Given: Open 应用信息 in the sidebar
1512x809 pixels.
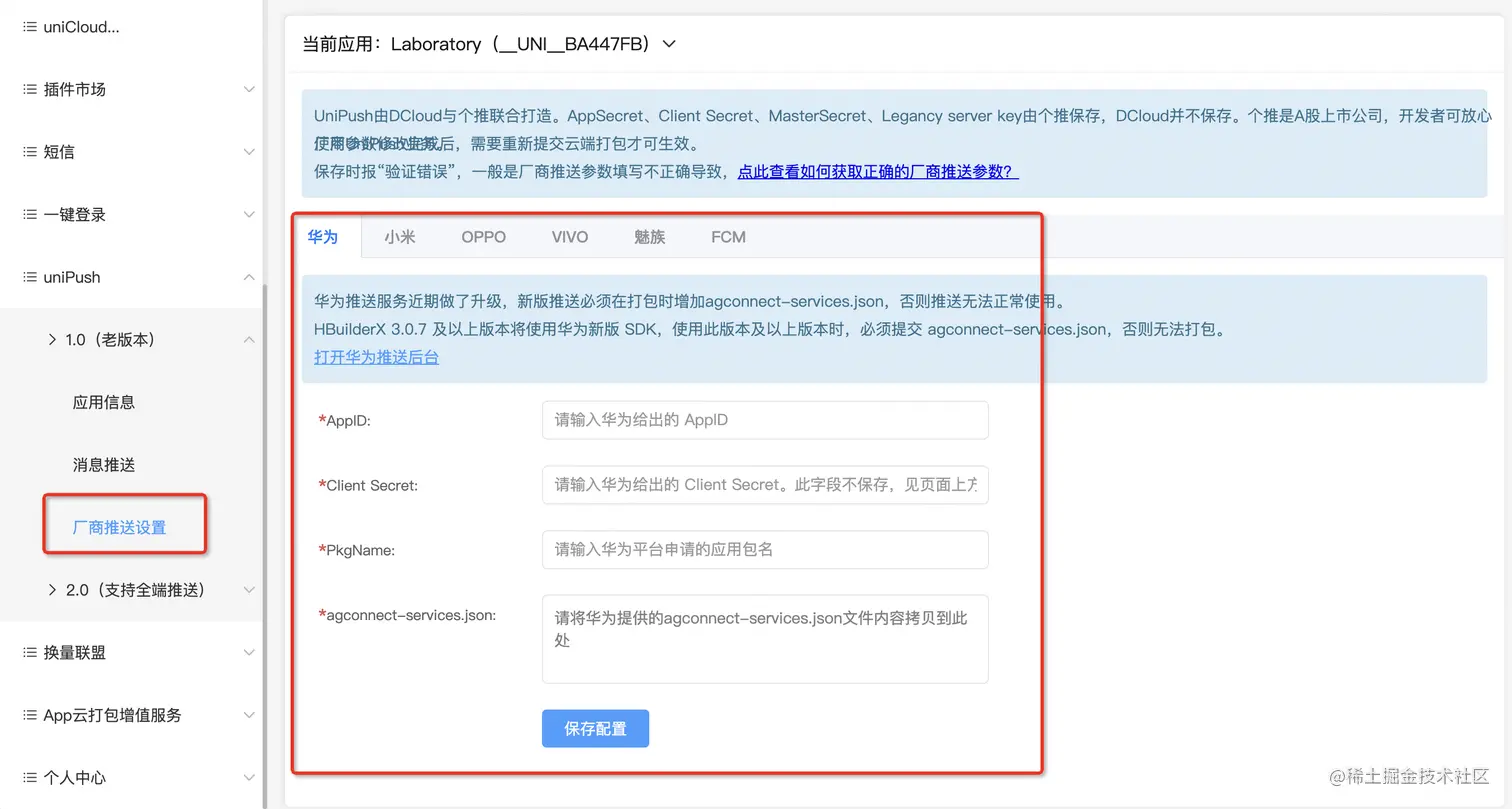Looking at the screenshot, I should [104, 402].
